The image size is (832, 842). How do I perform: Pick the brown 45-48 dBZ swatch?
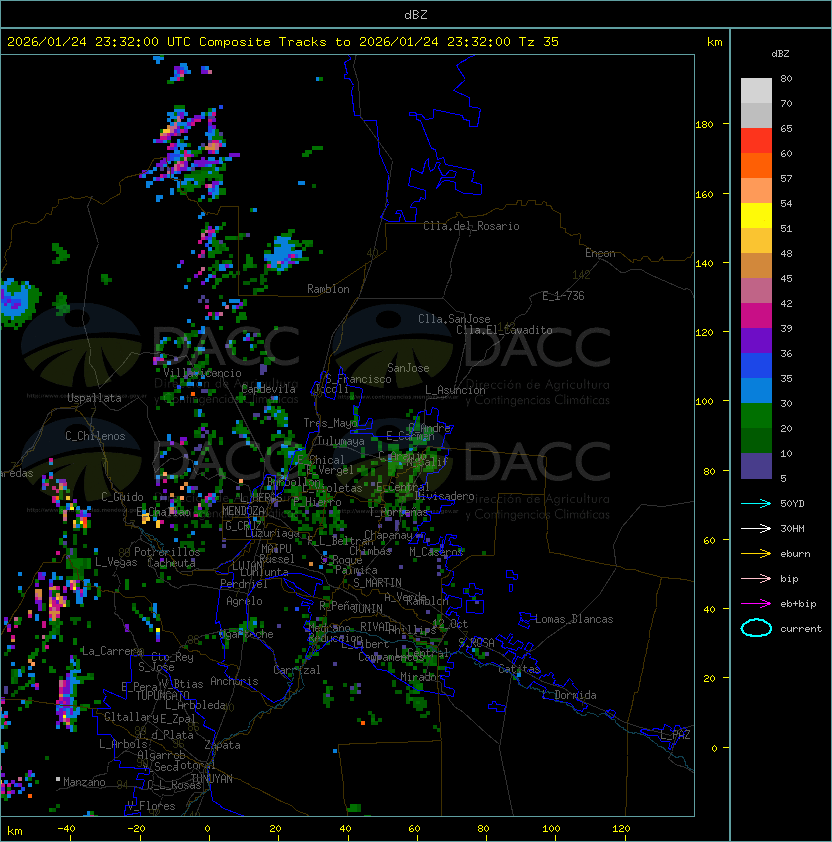tap(756, 266)
